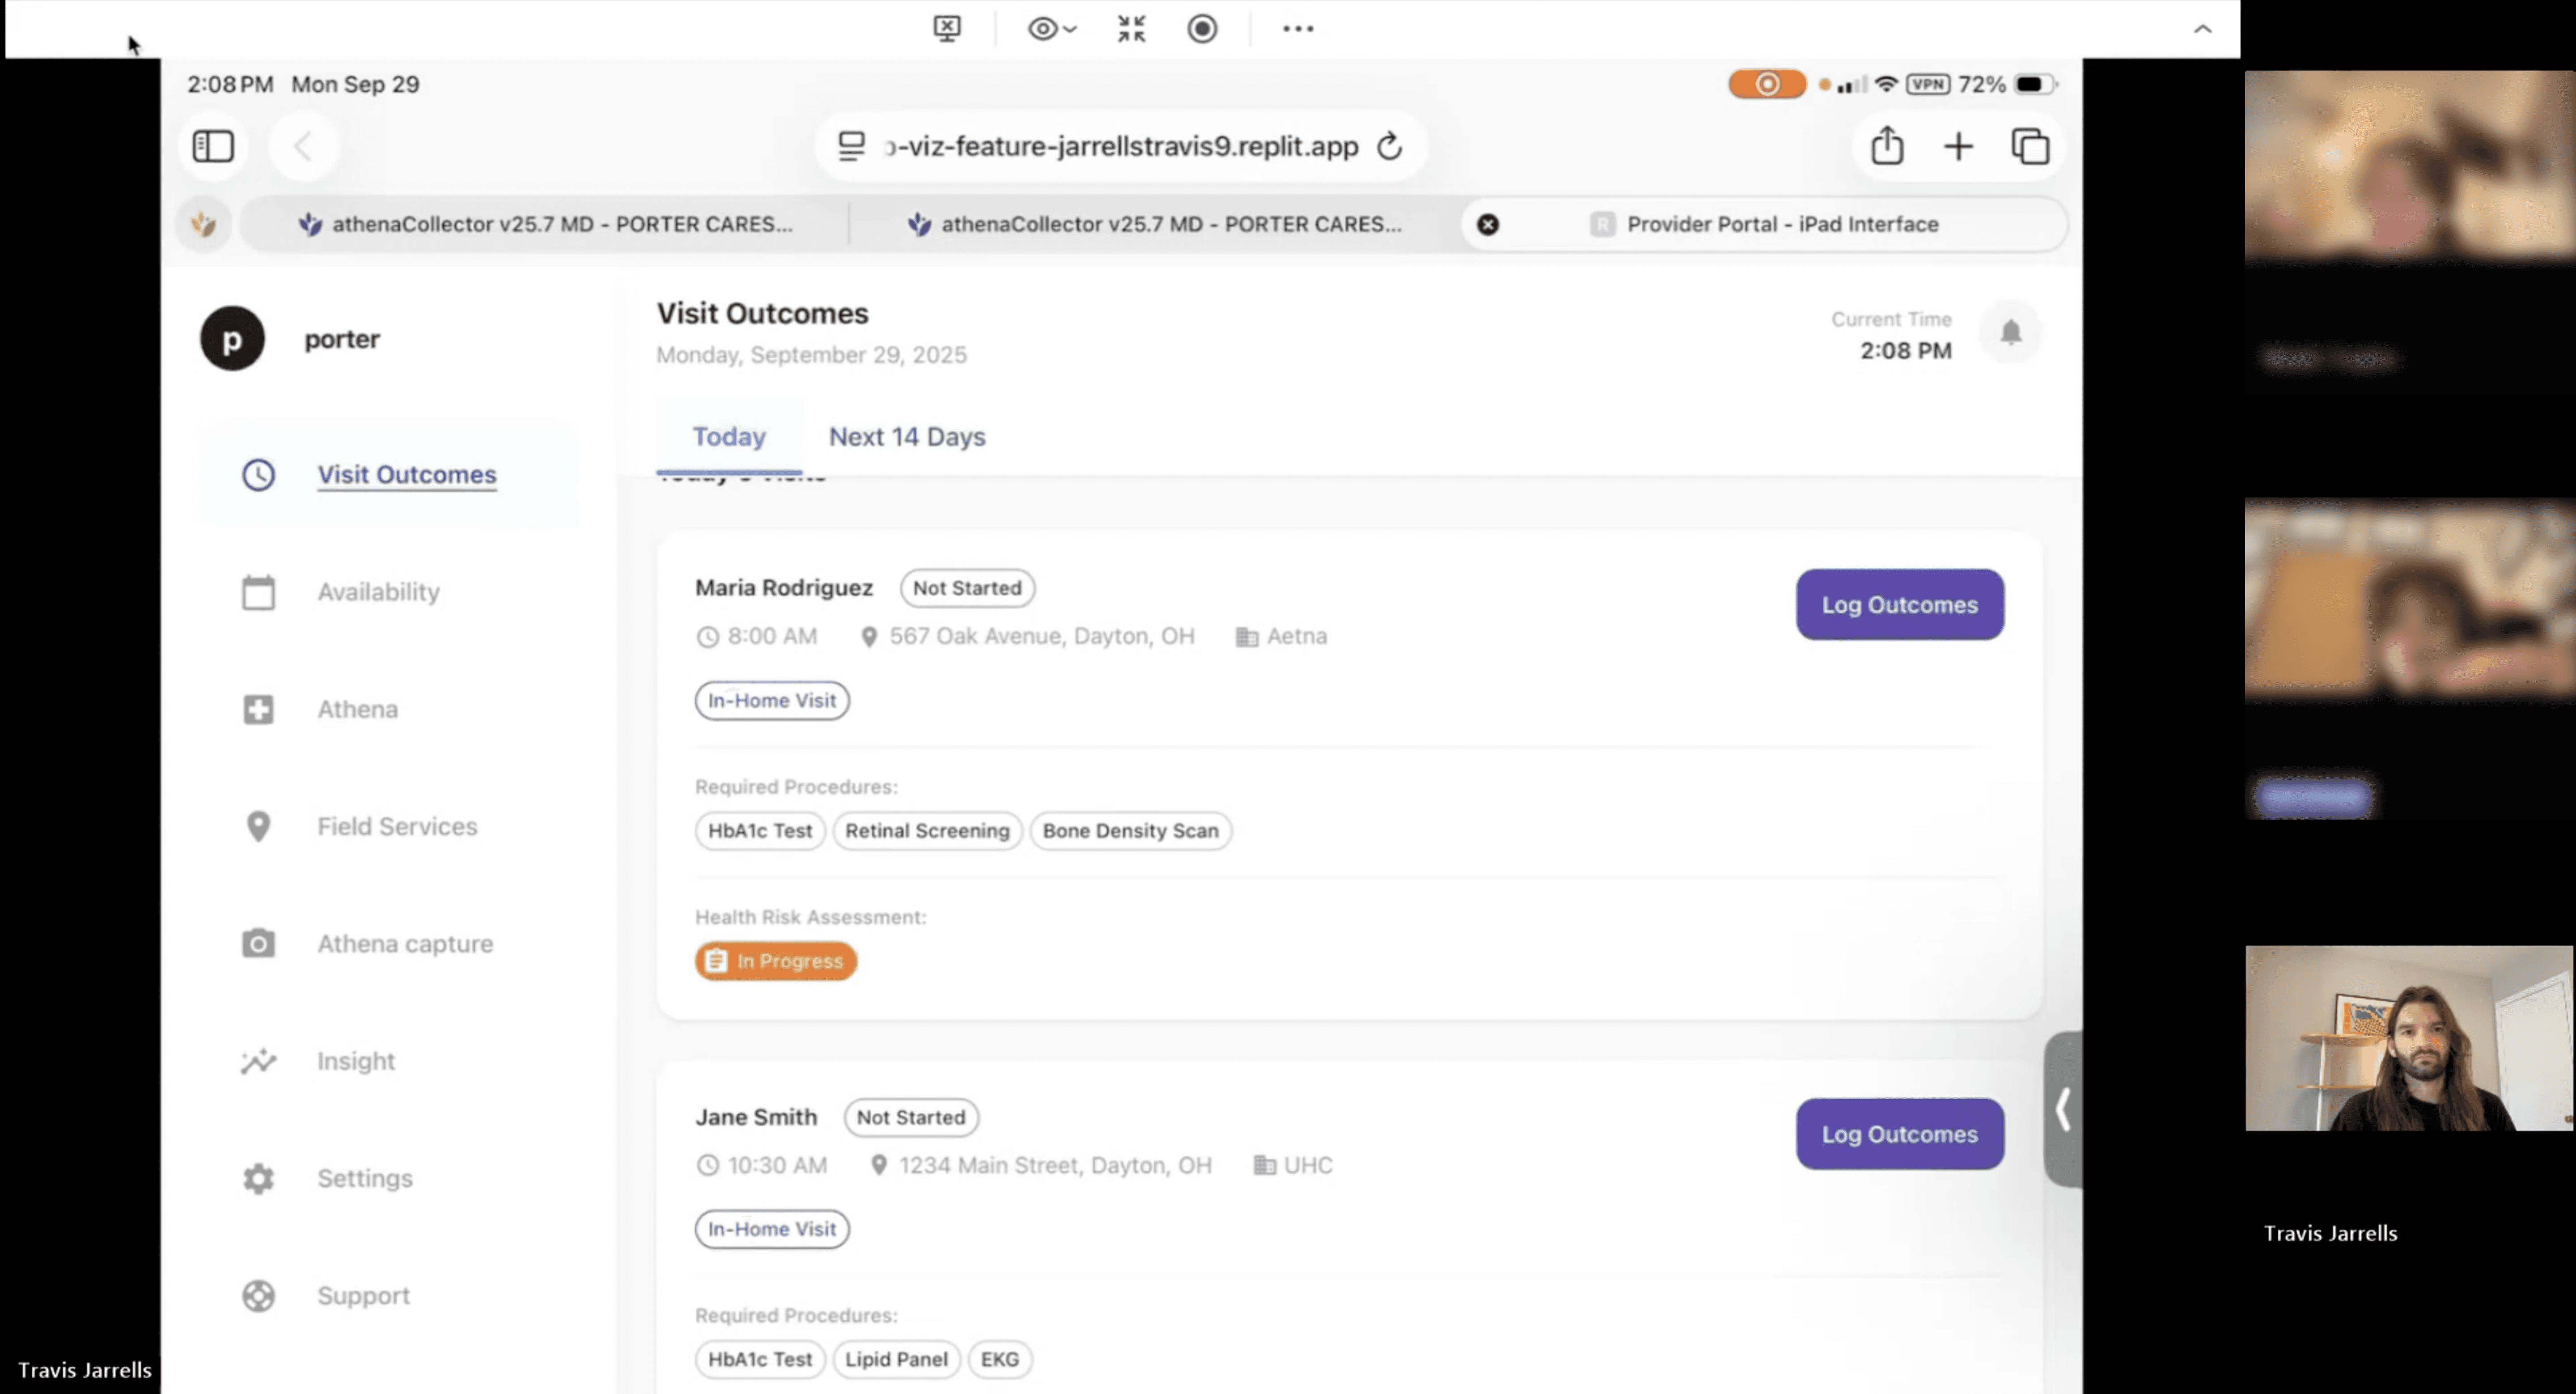Open the eye view options dropdown
Viewport: 2576px width, 1394px height.
click(x=1051, y=29)
